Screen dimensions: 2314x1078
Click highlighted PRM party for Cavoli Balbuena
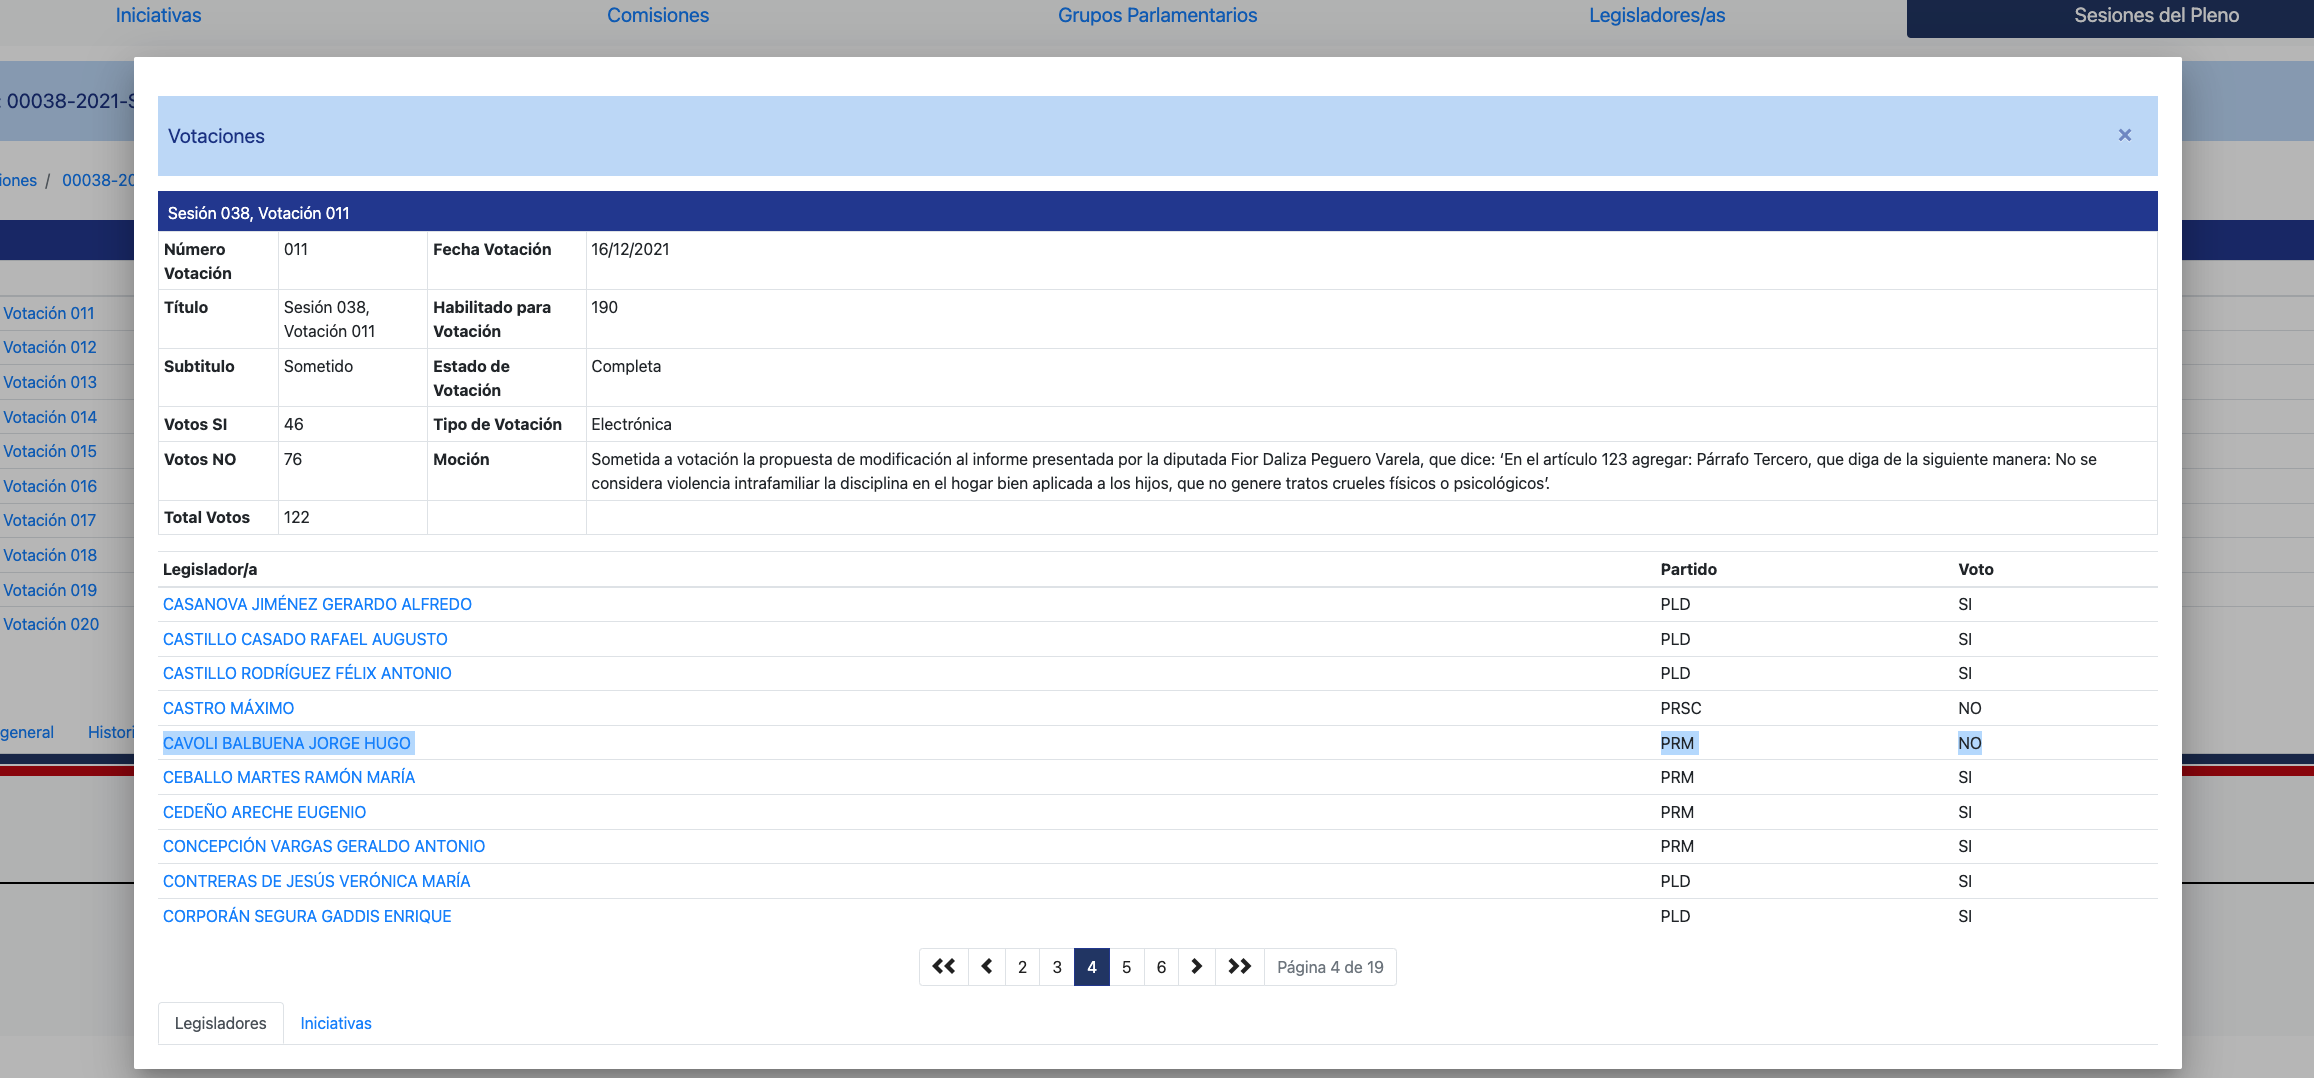point(1677,743)
